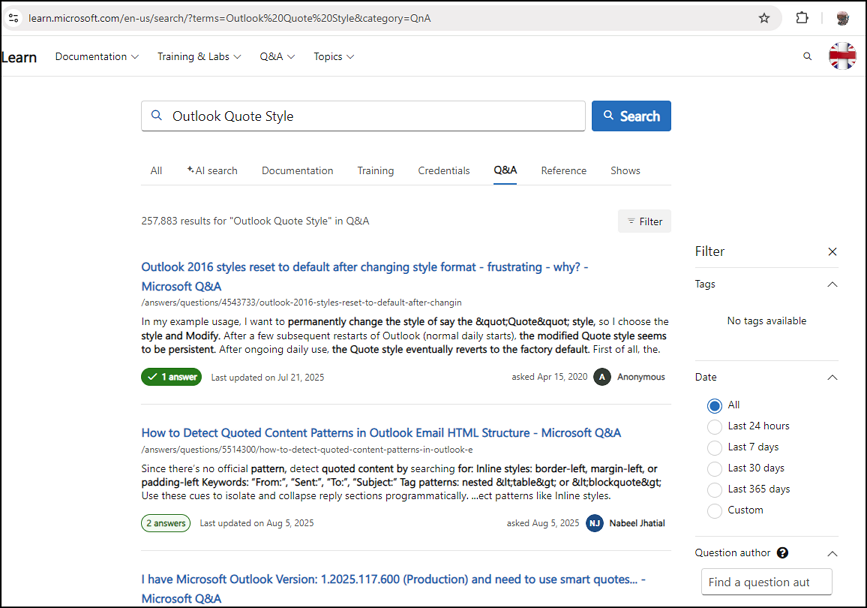Click the 1 answer green badge

point(171,377)
